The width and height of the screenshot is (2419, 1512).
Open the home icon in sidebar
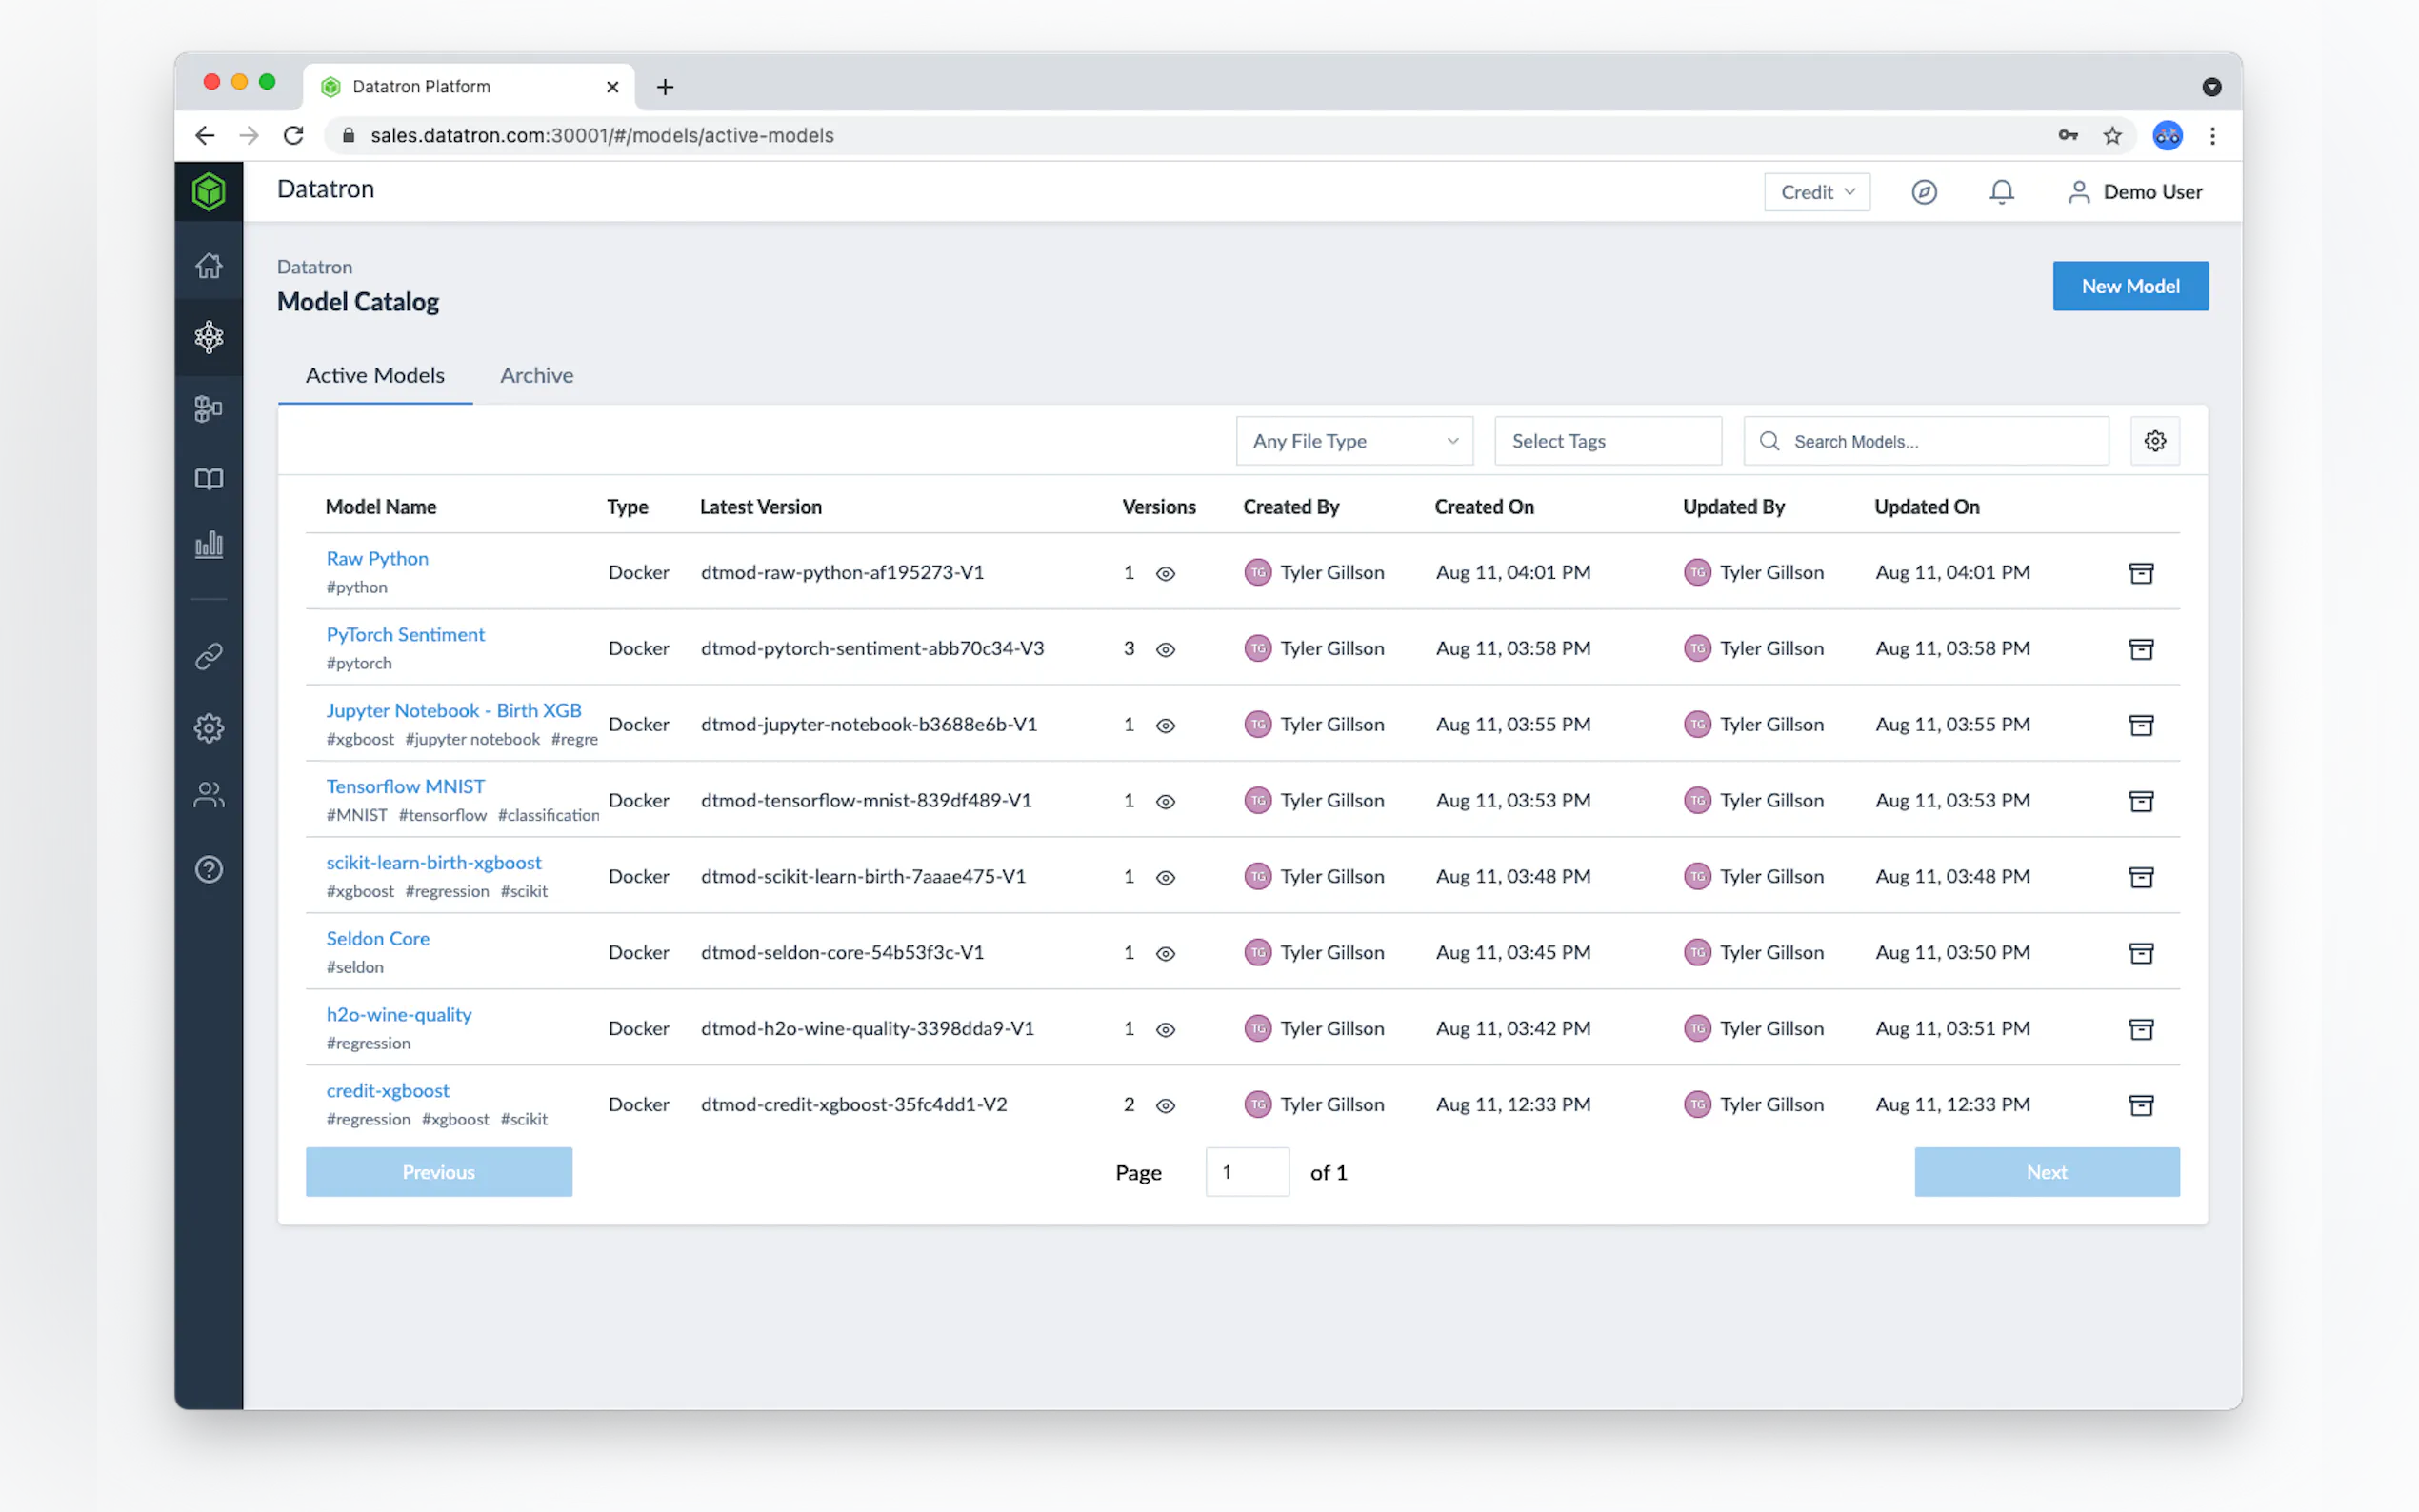208,266
